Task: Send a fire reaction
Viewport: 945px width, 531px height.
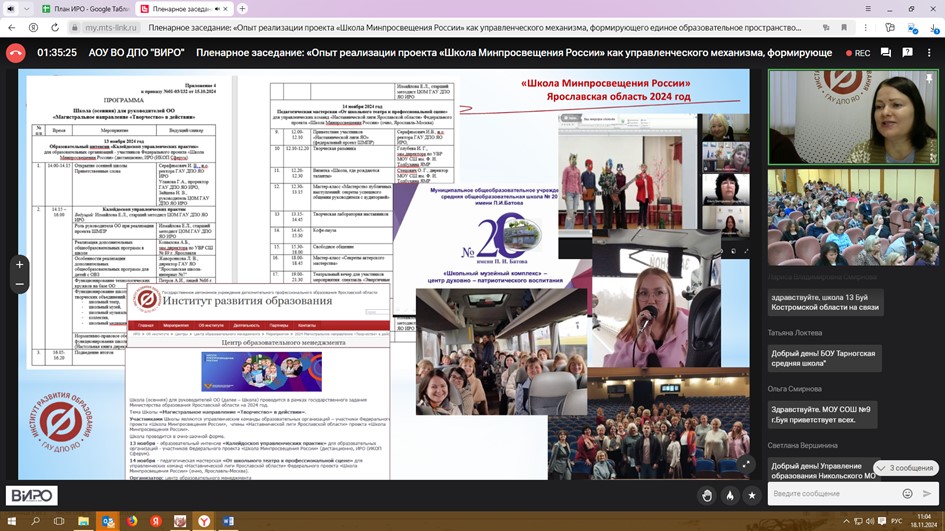Action: [x=730, y=495]
